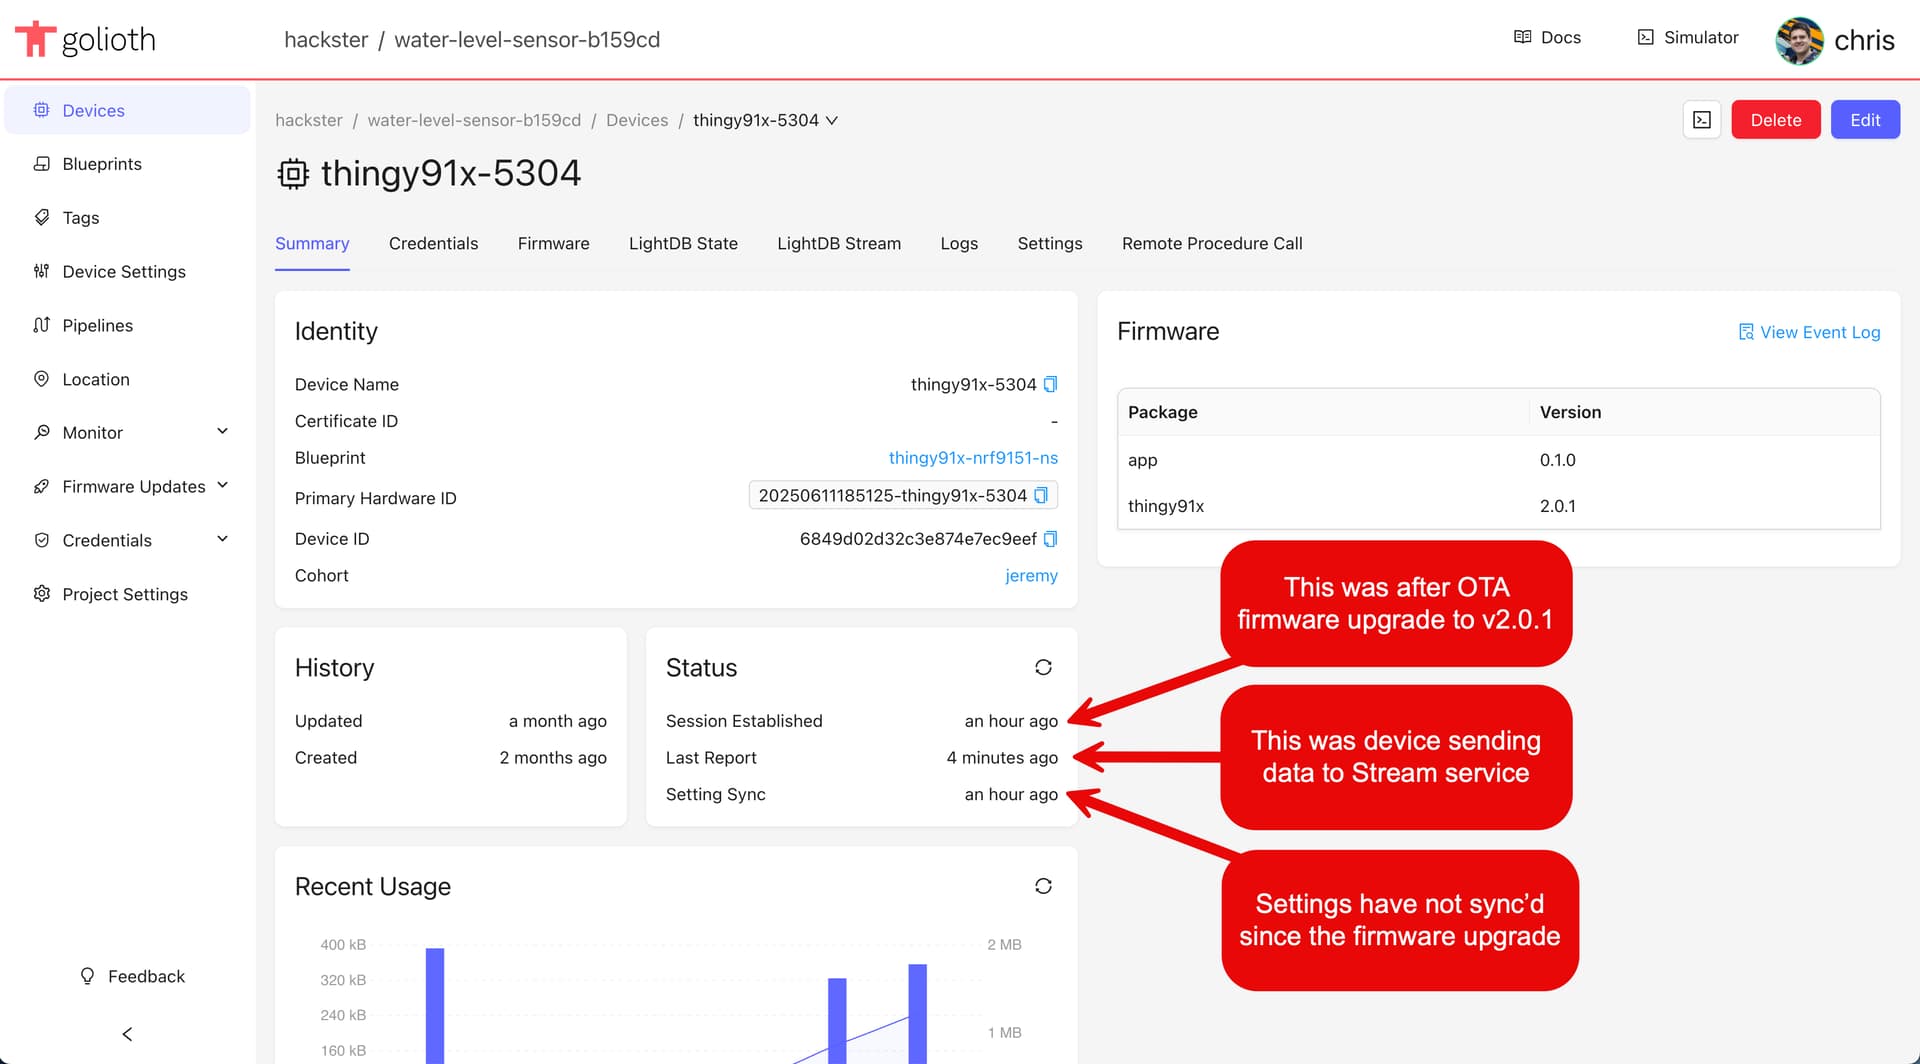Switch to the LightDB Stream tab

click(x=839, y=243)
